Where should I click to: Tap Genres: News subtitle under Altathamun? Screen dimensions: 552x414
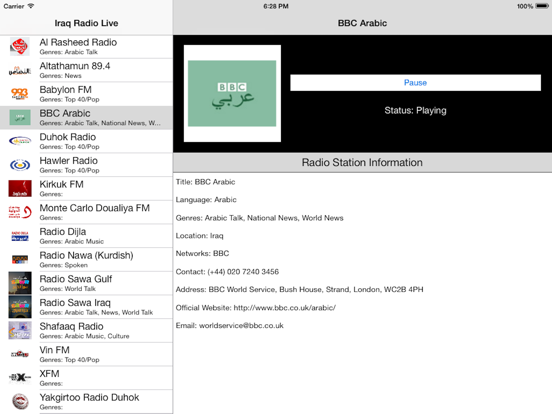[x=61, y=76]
